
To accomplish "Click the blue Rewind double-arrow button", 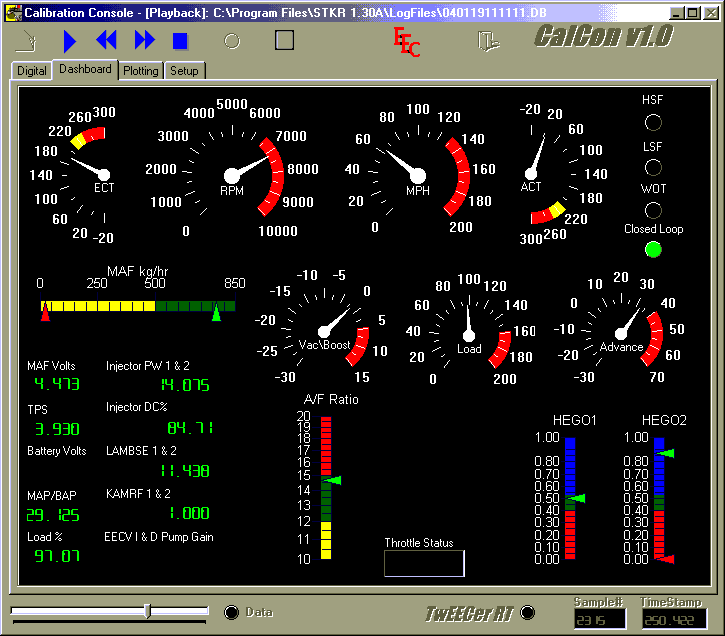I will (x=106, y=40).
